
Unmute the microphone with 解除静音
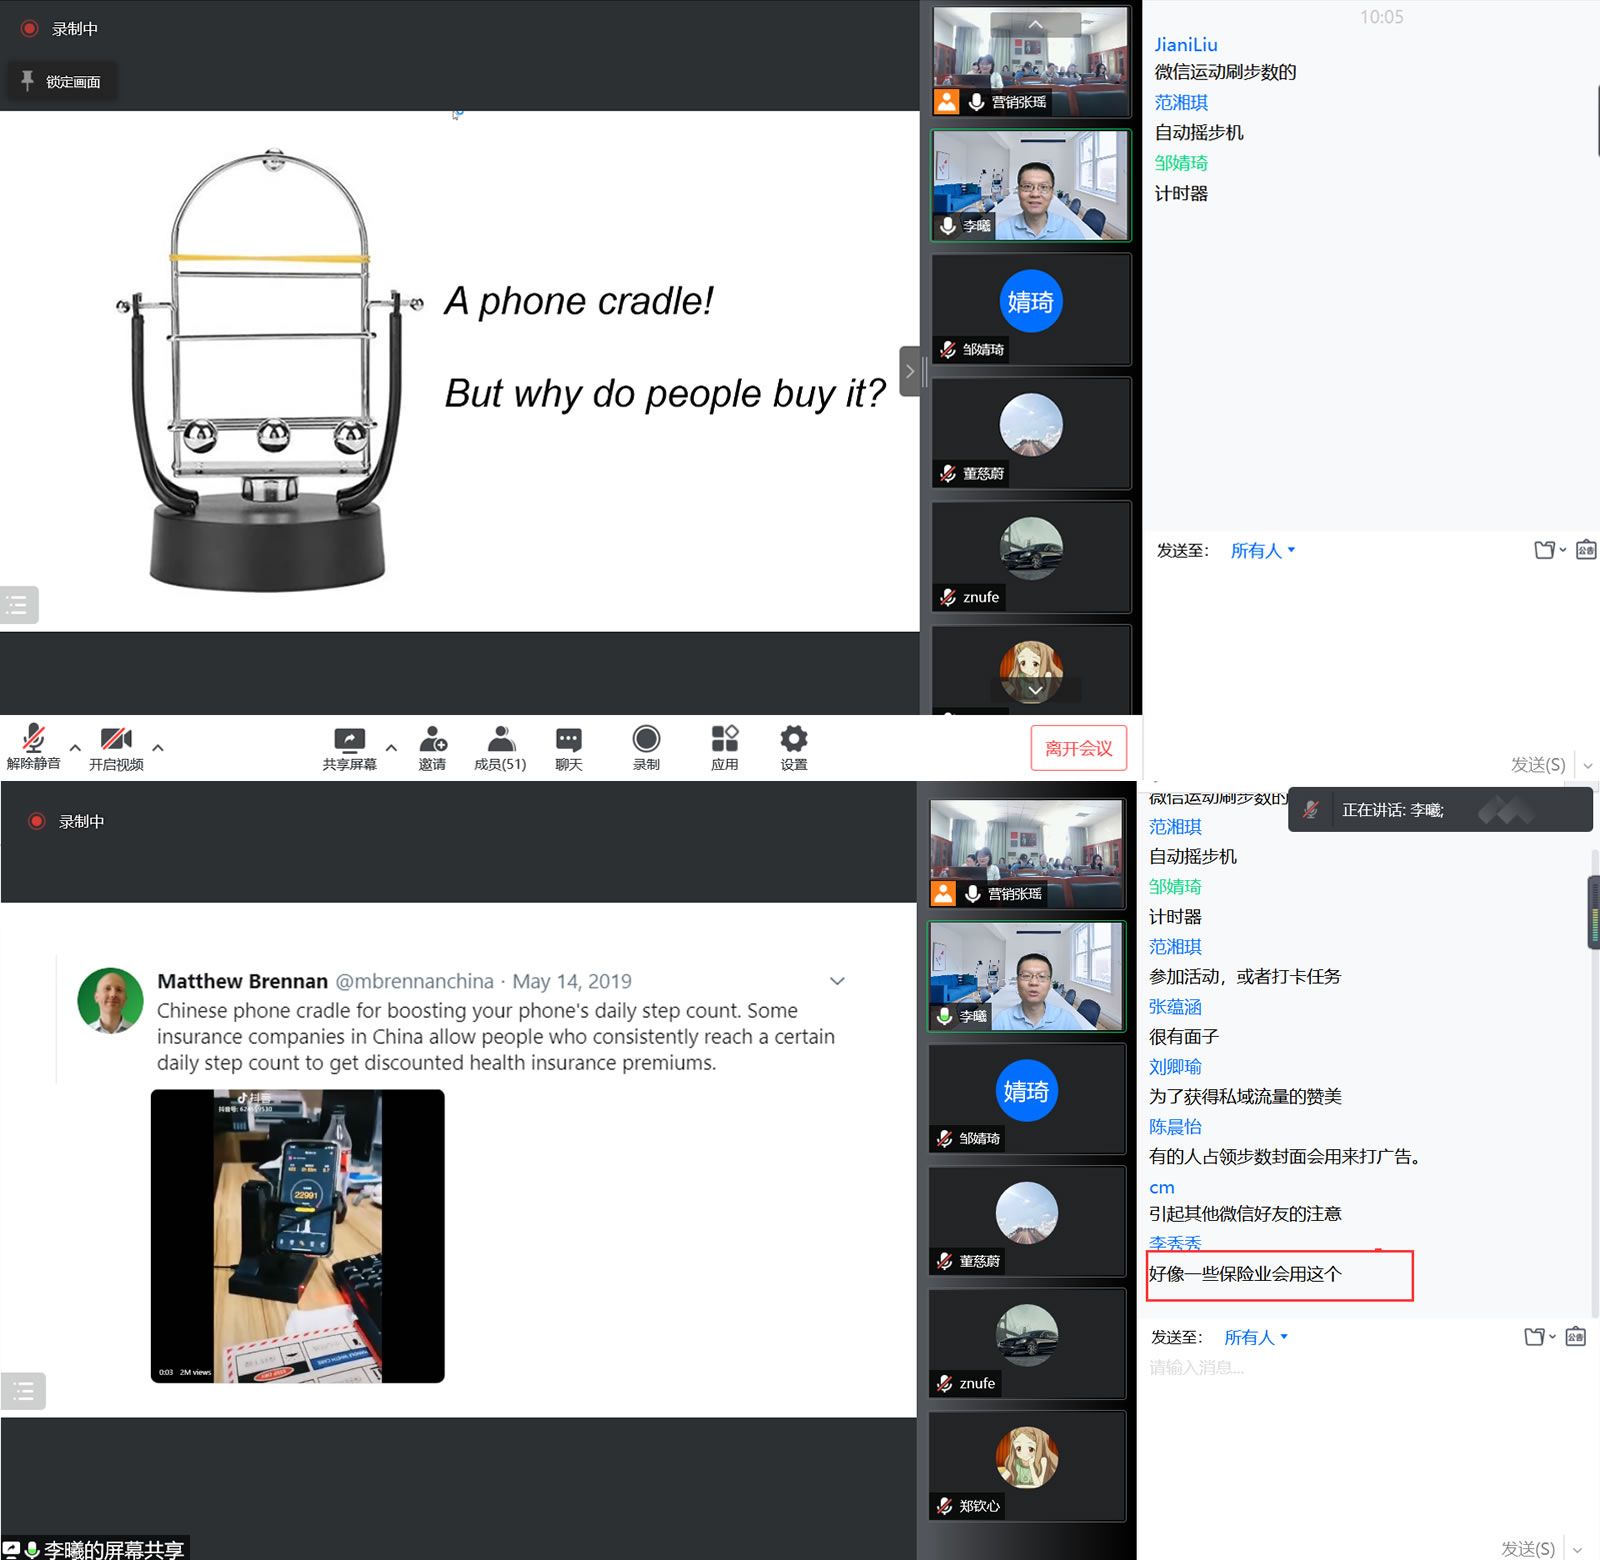(x=33, y=746)
